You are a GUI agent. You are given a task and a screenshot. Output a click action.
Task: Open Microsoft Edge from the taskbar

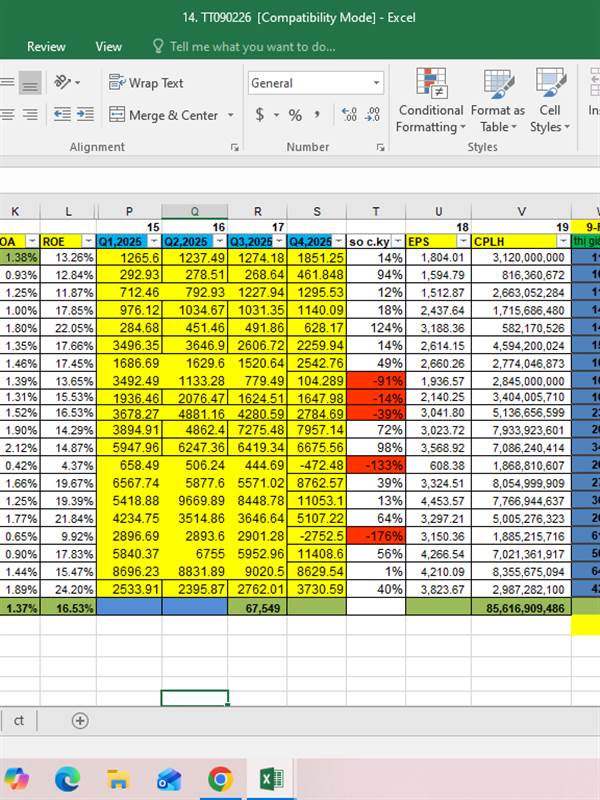(67, 779)
